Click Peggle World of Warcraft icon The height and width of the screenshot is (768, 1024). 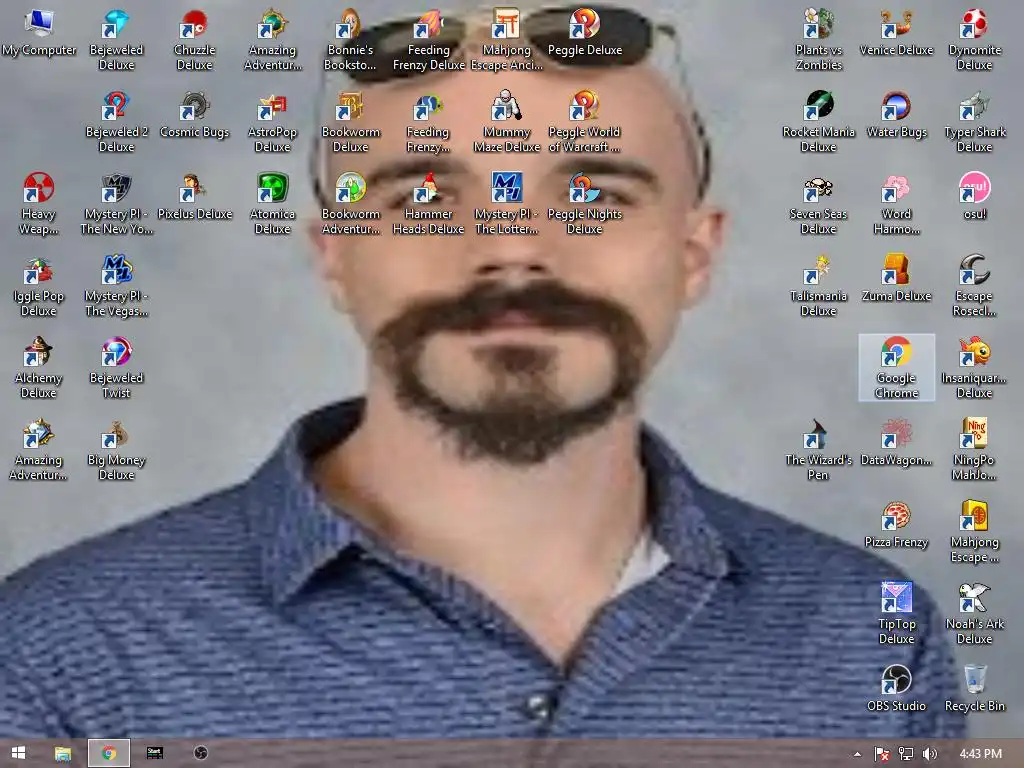[584, 122]
